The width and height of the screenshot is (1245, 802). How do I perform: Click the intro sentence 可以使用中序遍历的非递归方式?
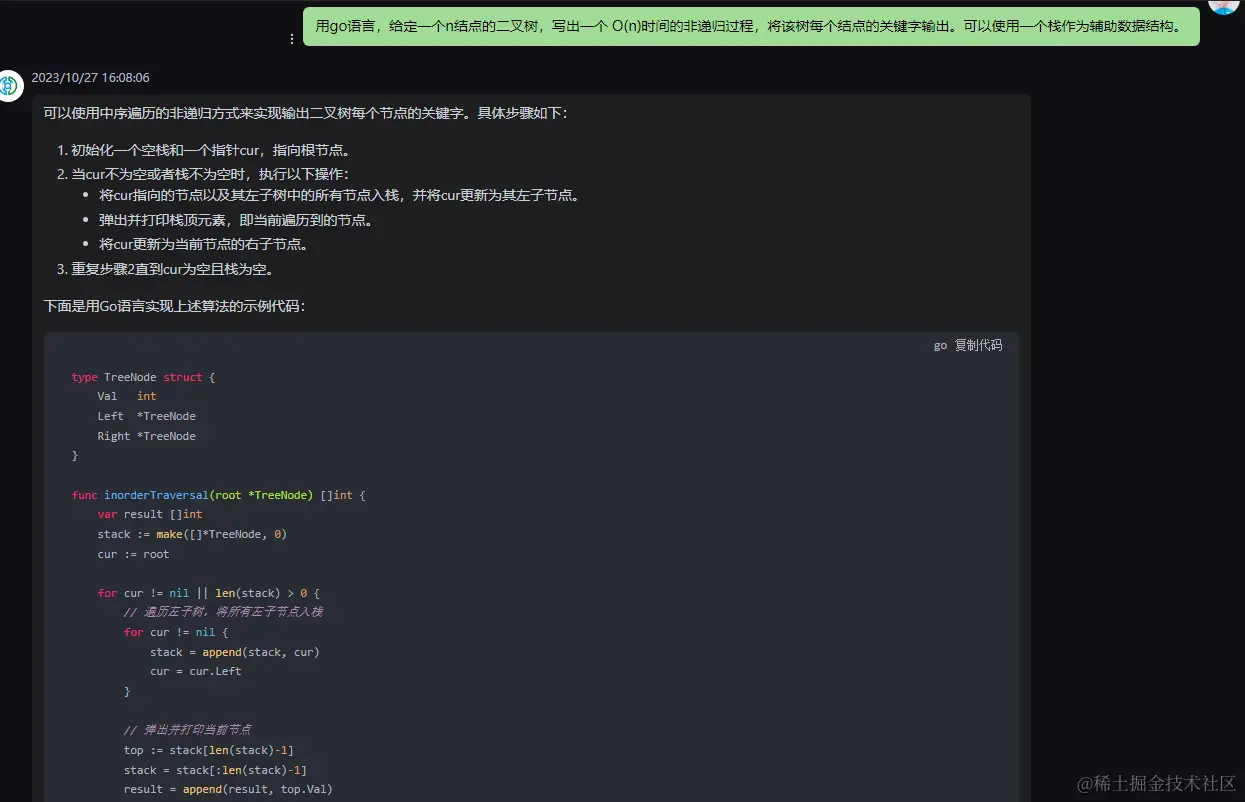(305, 113)
